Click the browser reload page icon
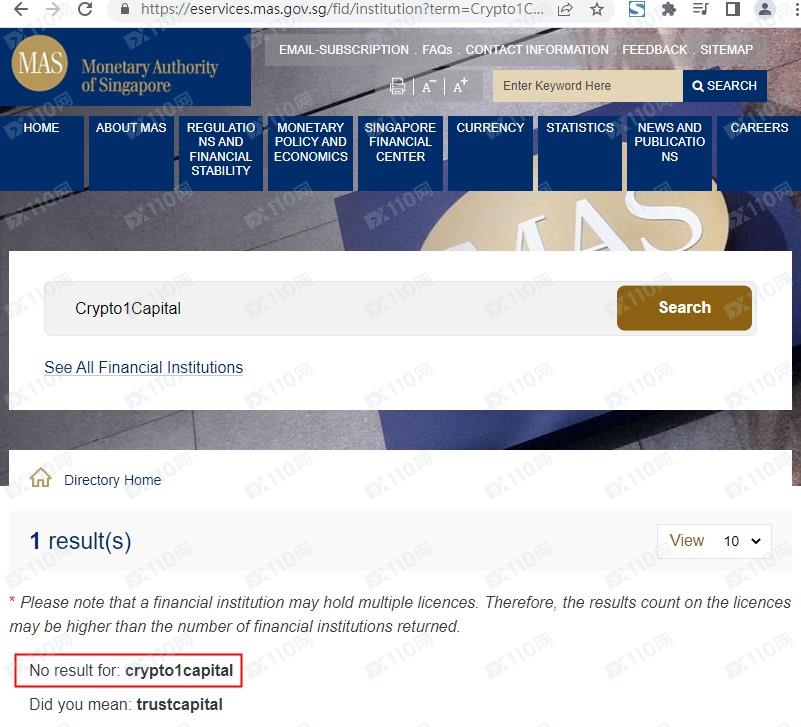801x727 pixels. click(x=85, y=9)
